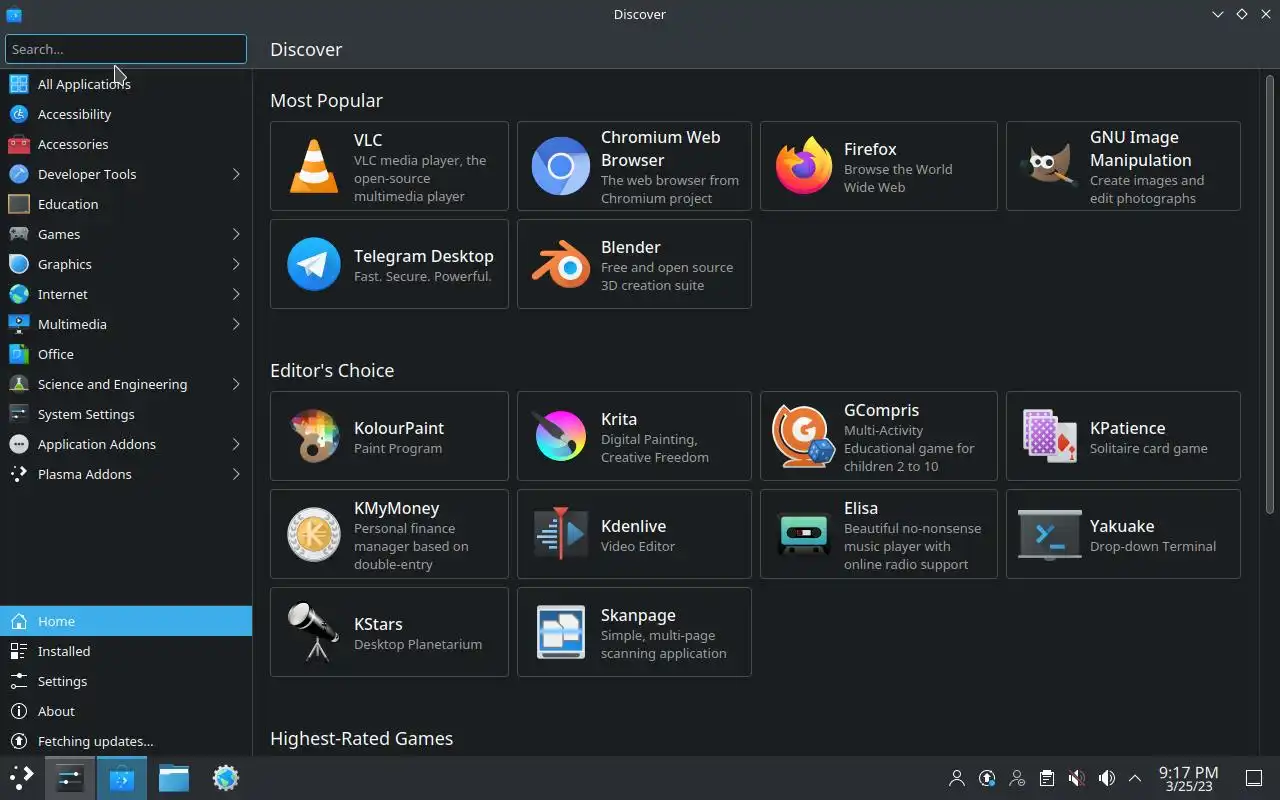Click the clipboard icon in system tray
The image size is (1280, 800).
1046,778
